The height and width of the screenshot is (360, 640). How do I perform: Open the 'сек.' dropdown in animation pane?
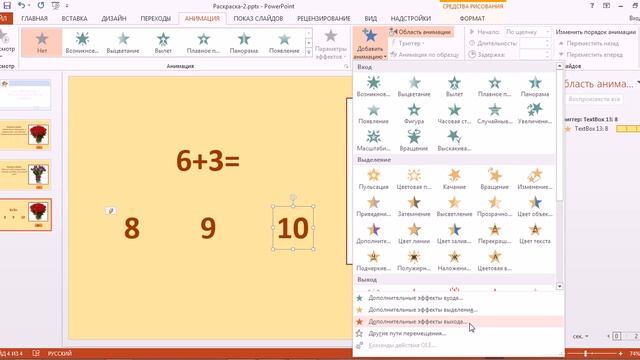pos(580,336)
